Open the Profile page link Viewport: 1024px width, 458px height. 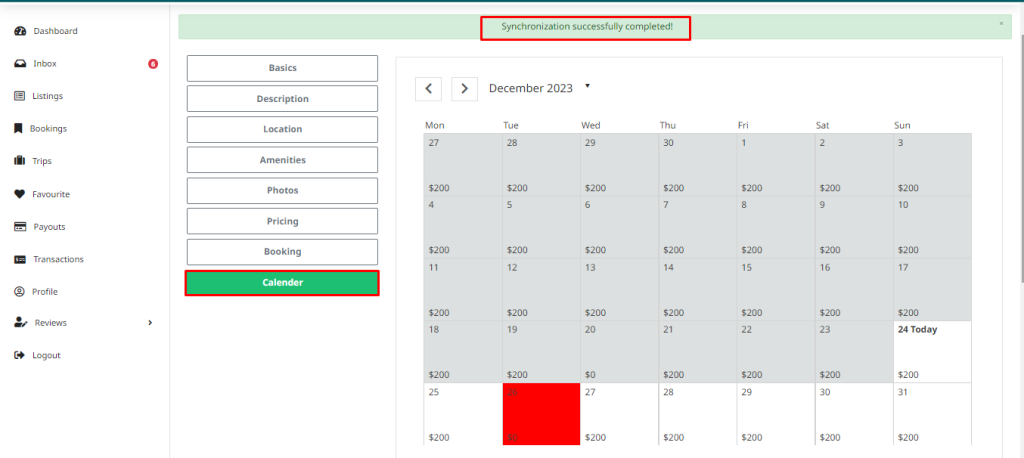pyautogui.click(x=45, y=292)
